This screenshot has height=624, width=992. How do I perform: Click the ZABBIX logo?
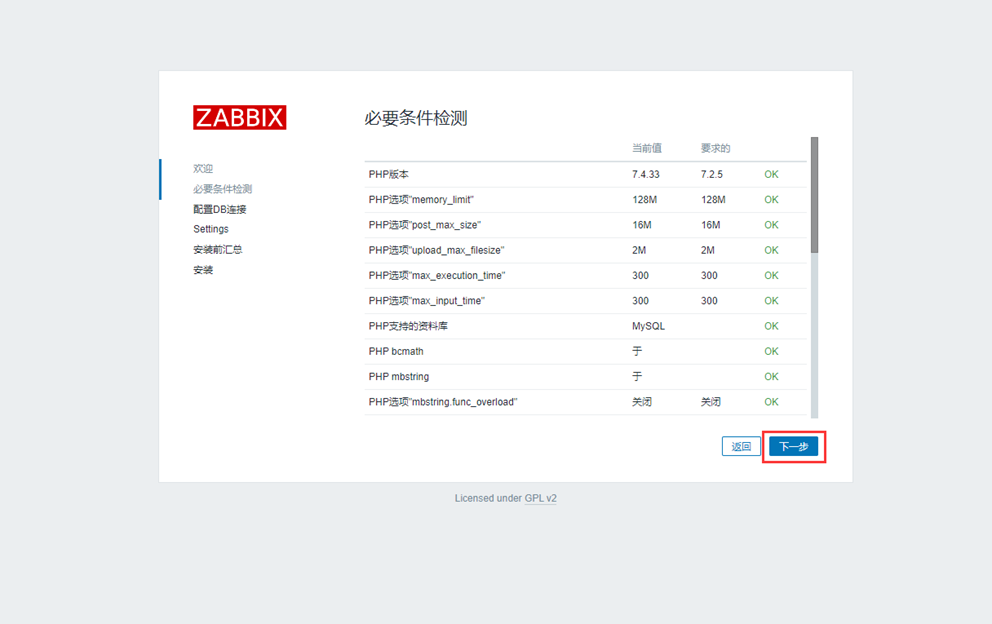click(x=240, y=118)
